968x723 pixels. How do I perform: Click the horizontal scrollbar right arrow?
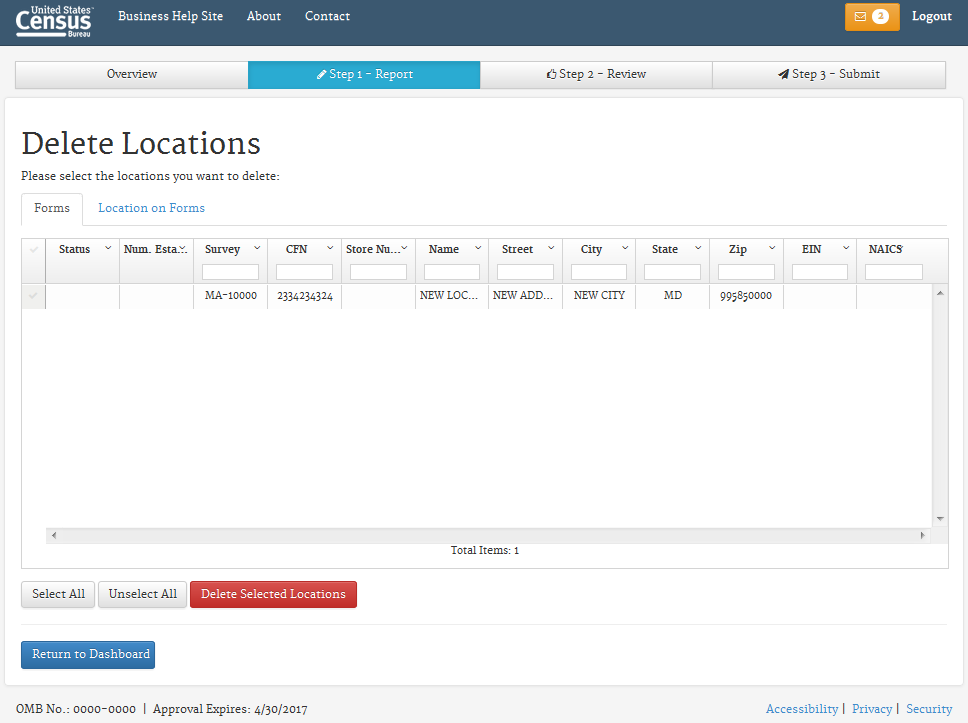[x=923, y=535]
